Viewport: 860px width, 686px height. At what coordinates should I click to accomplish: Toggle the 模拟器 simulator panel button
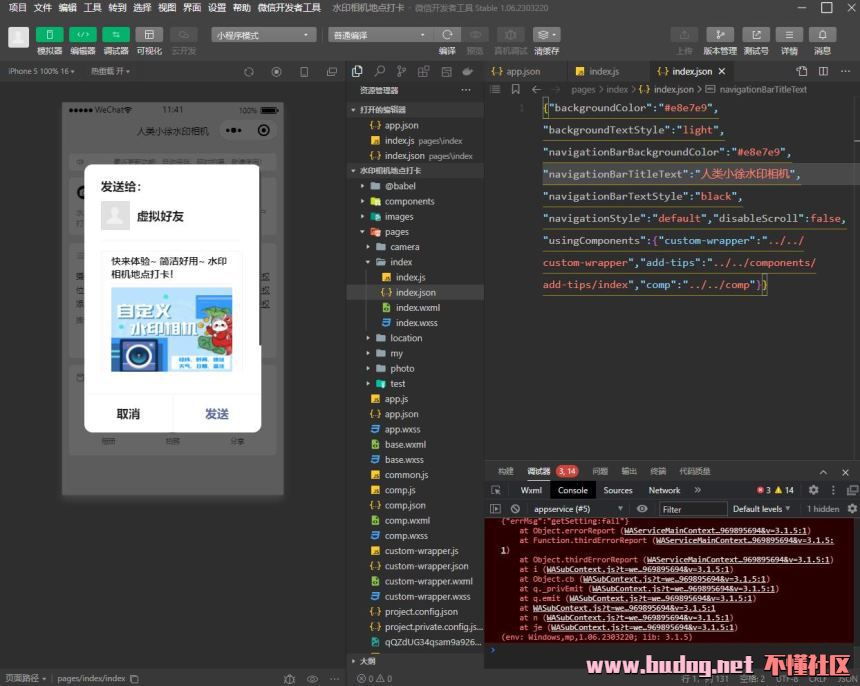(x=49, y=35)
